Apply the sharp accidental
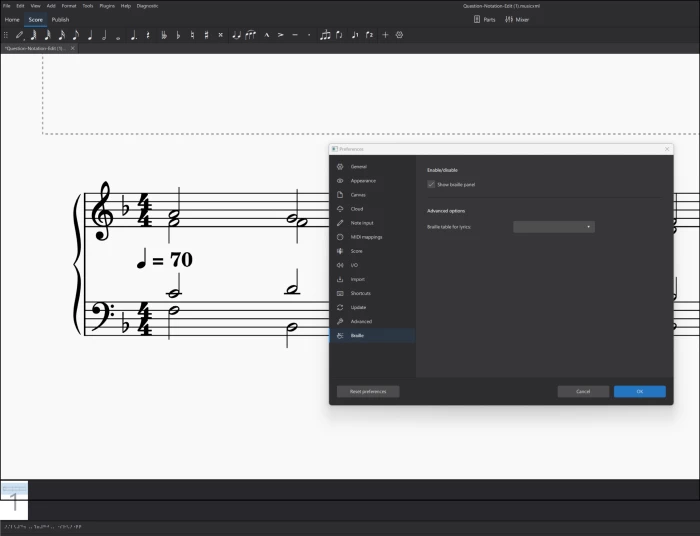Viewport: 700px width, 536px height. [x=206, y=35]
